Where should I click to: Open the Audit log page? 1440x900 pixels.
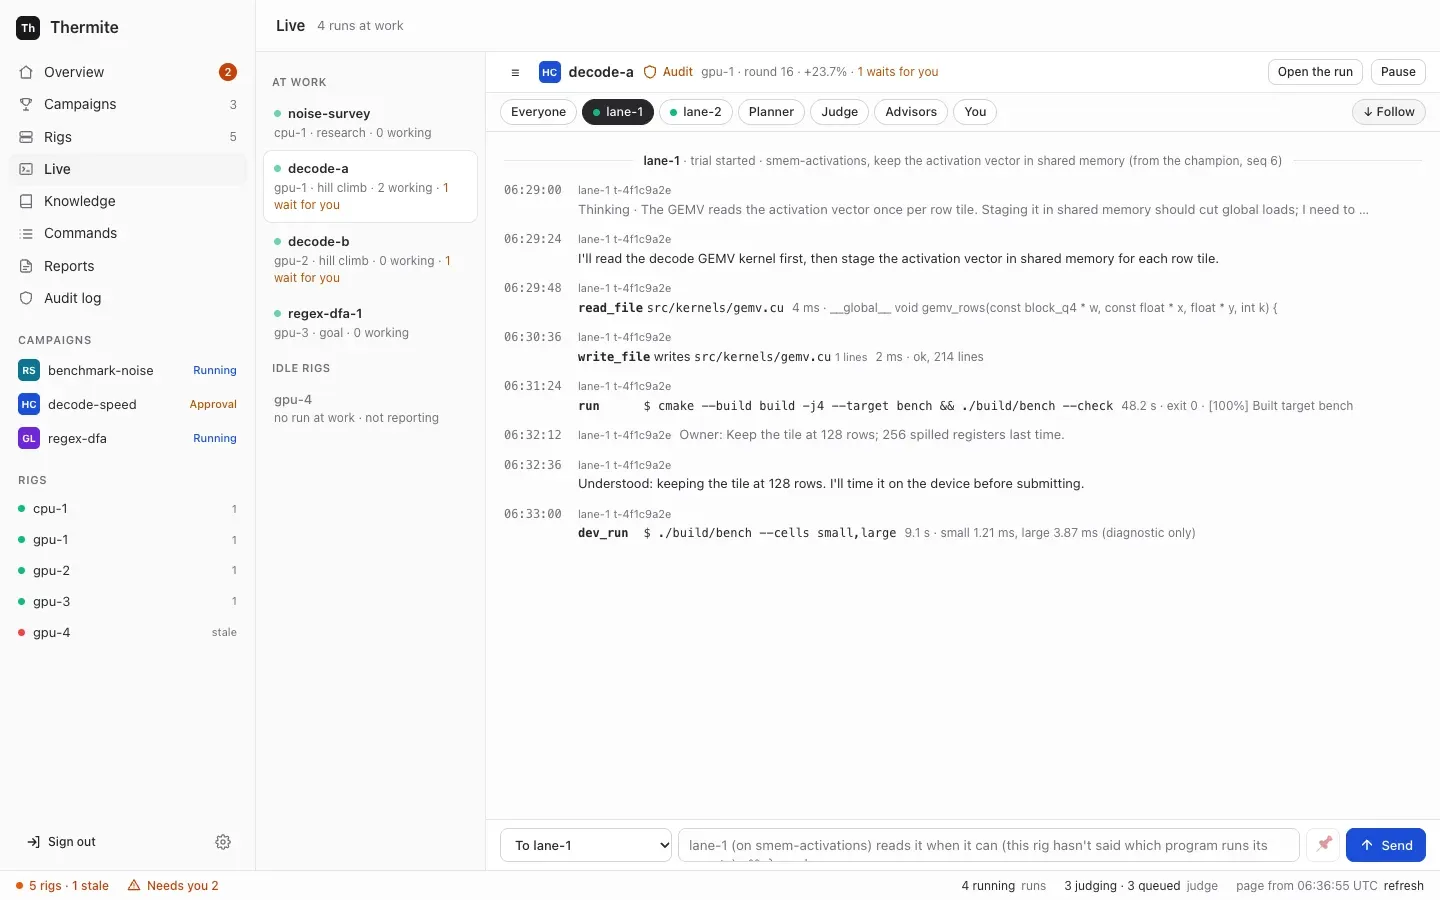(x=128, y=298)
